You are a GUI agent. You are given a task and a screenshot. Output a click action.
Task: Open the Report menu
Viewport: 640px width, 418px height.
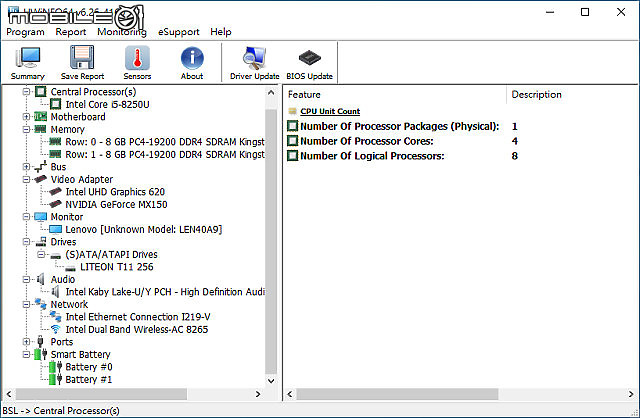coord(71,32)
